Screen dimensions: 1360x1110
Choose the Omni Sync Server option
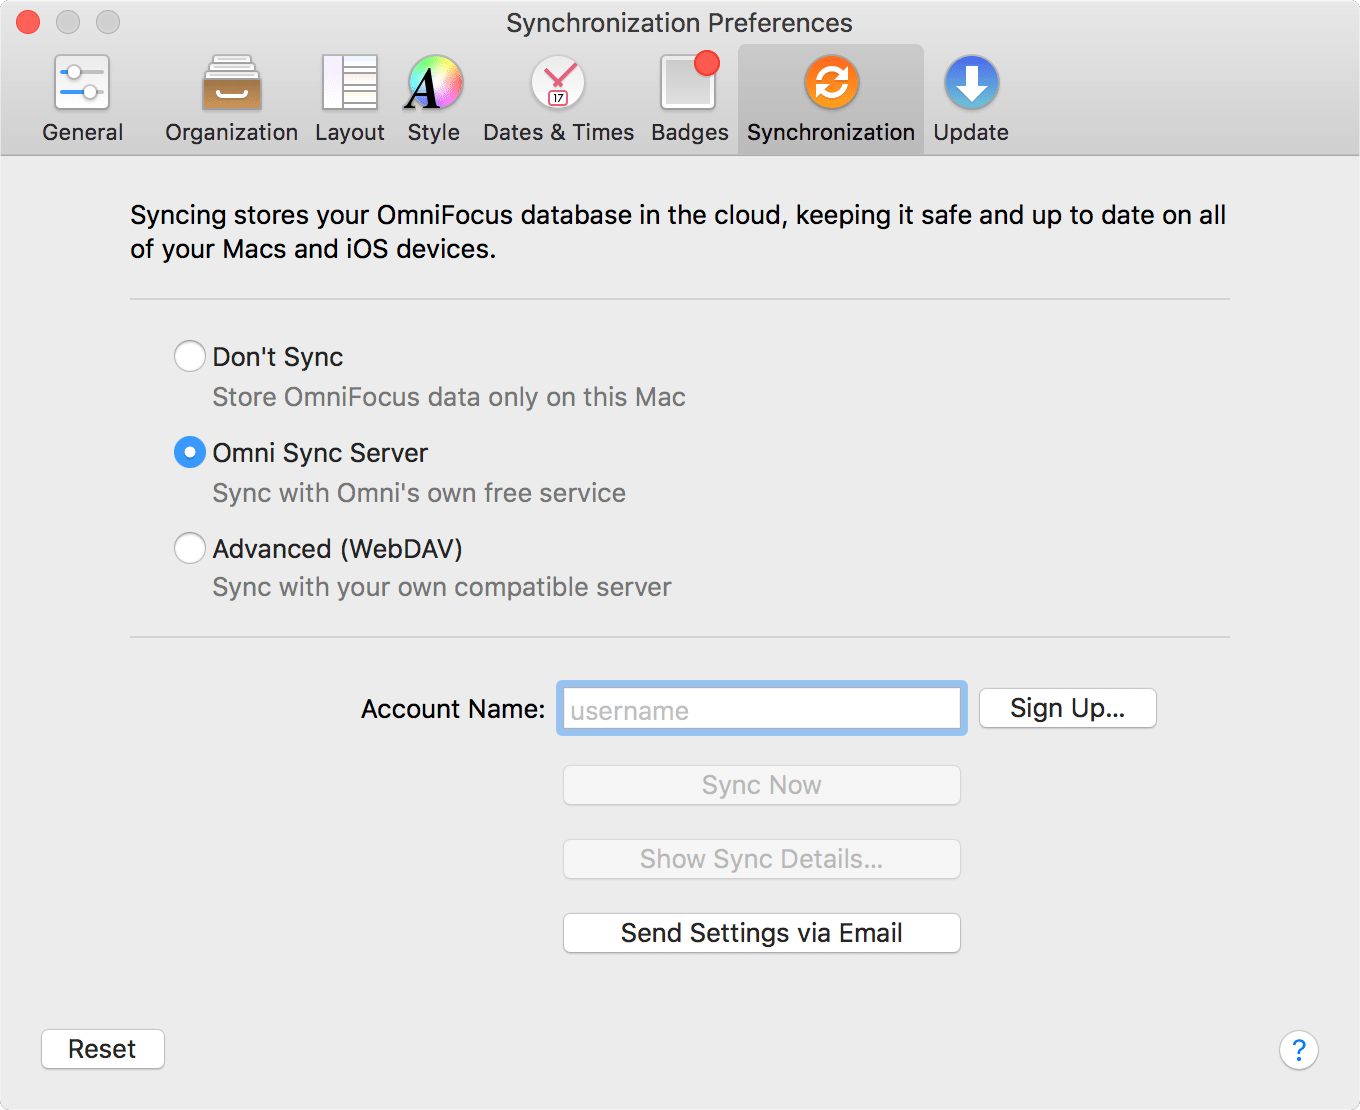point(190,452)
